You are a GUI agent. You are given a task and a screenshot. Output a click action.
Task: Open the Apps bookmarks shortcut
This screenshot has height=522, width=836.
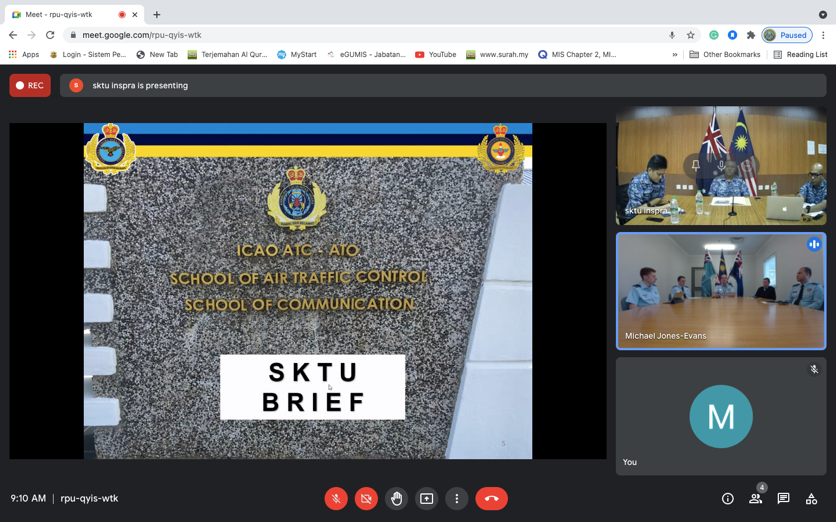pyautogui.click(x=24, y=54)
